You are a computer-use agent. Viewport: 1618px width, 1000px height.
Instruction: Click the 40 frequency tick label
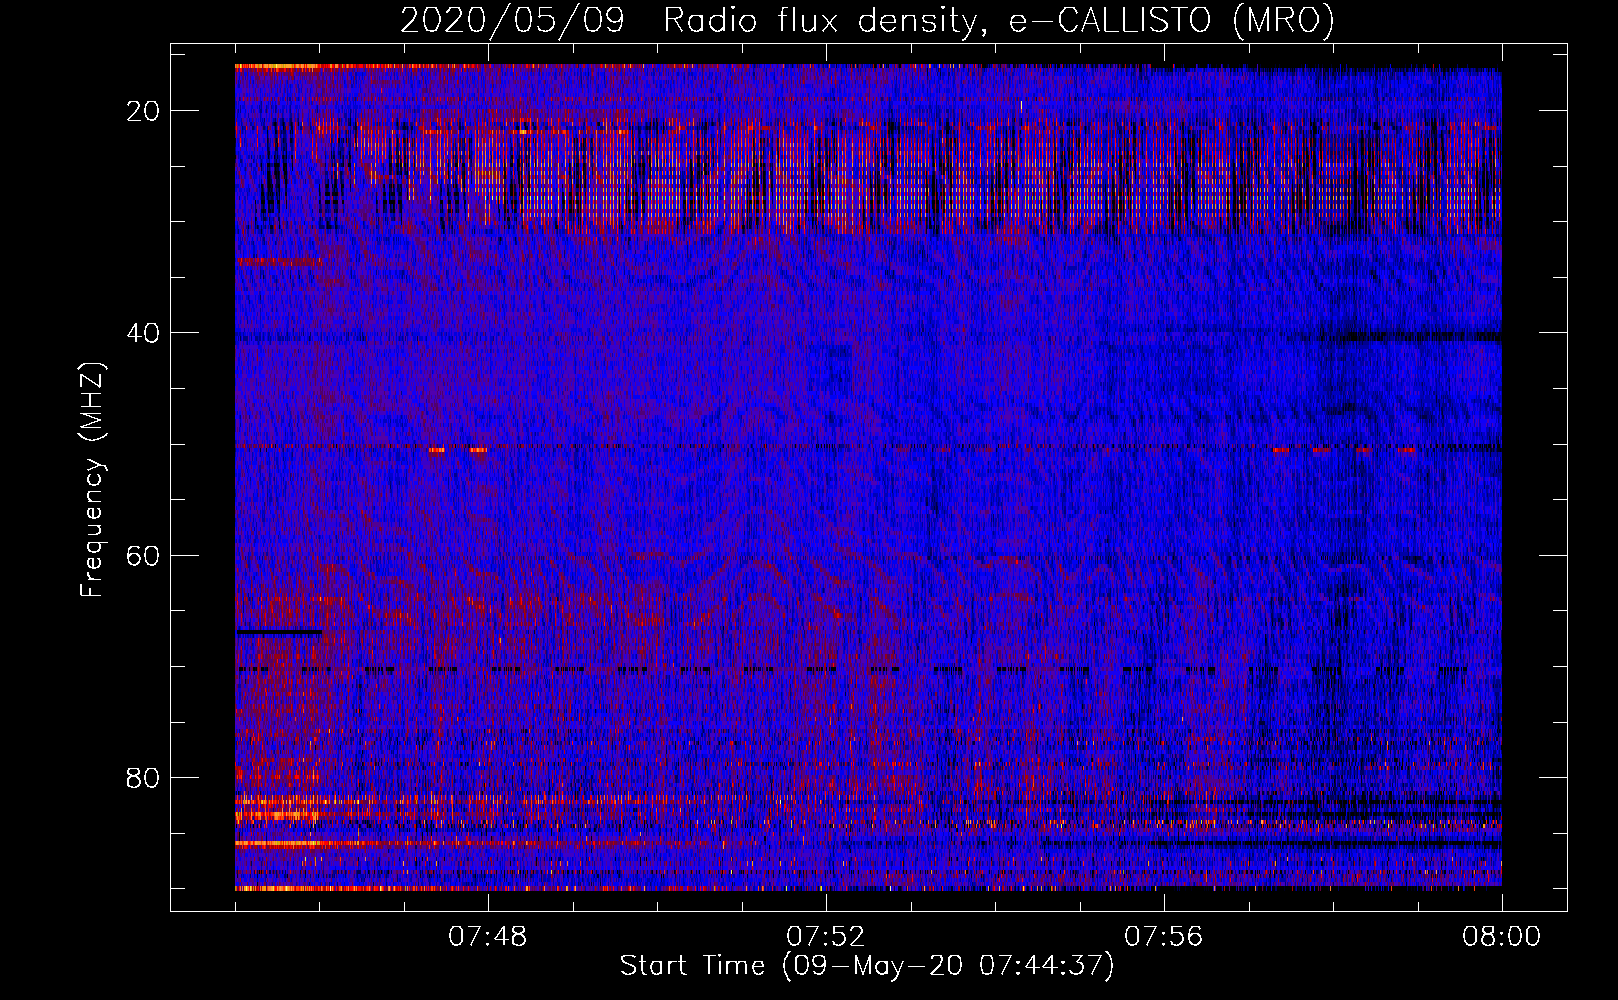click(x=143, y=333)
